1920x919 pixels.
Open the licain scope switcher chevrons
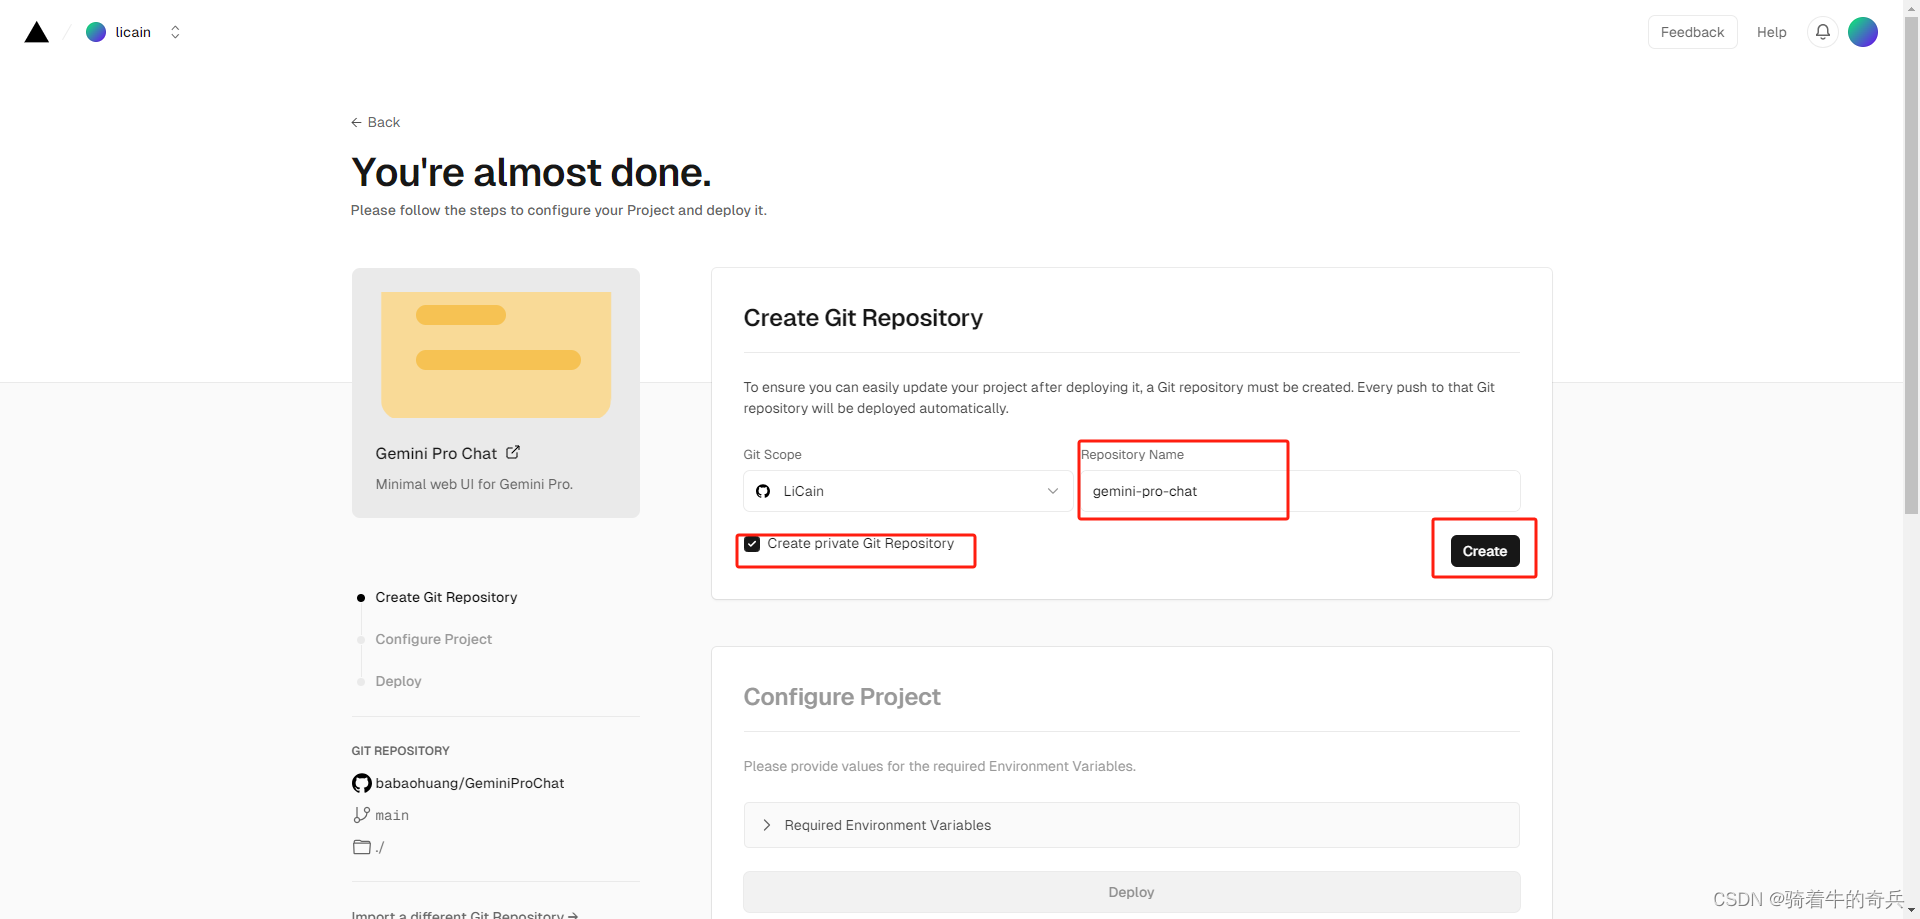[175, 32]
